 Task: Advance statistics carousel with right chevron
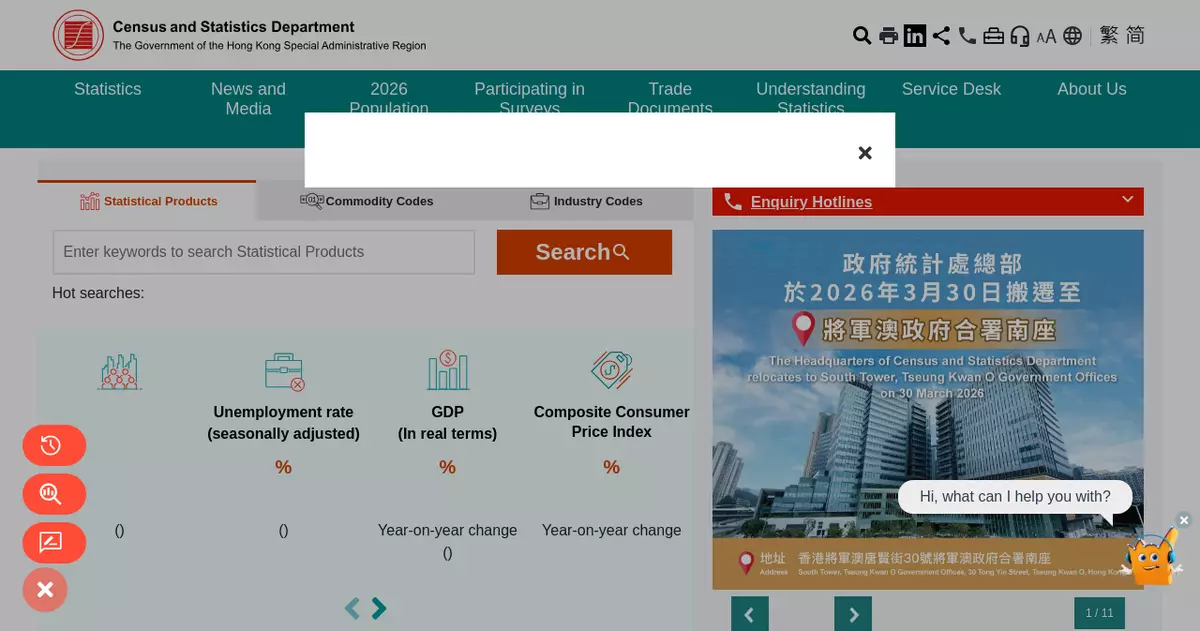pos(379,608)
